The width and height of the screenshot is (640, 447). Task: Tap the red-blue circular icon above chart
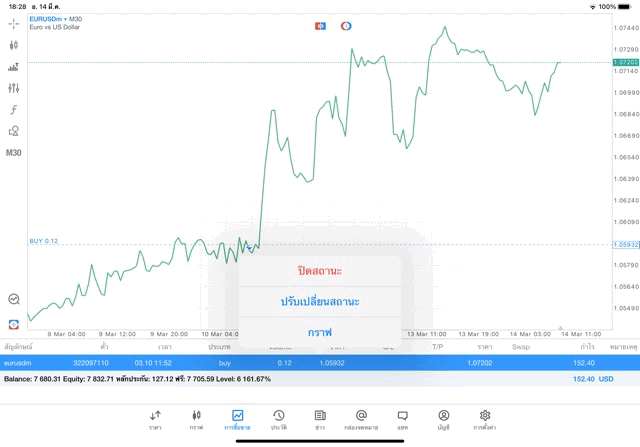346,26
